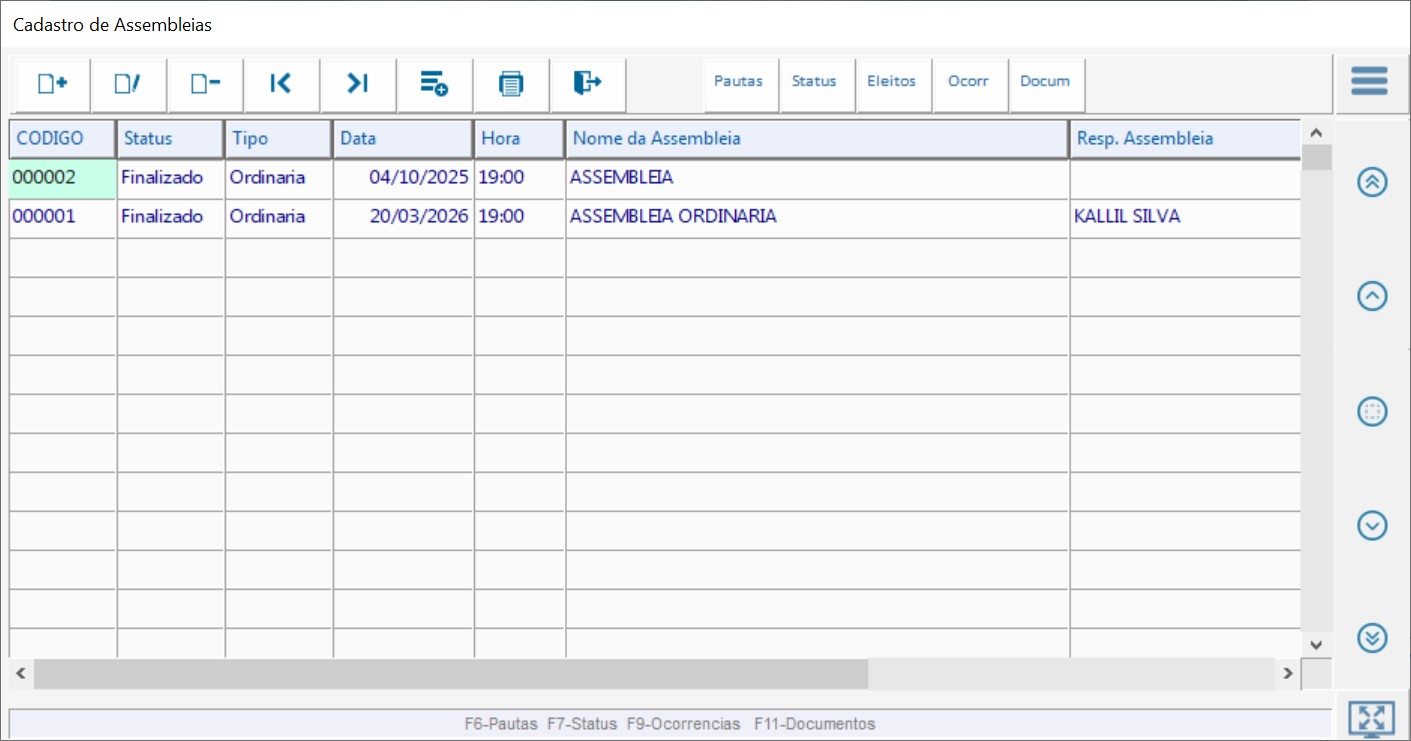Viewport: 1411px width, 741px height.
Task: Click the horizontal scrollbar right arrow
Action: tap(1288, 674)
